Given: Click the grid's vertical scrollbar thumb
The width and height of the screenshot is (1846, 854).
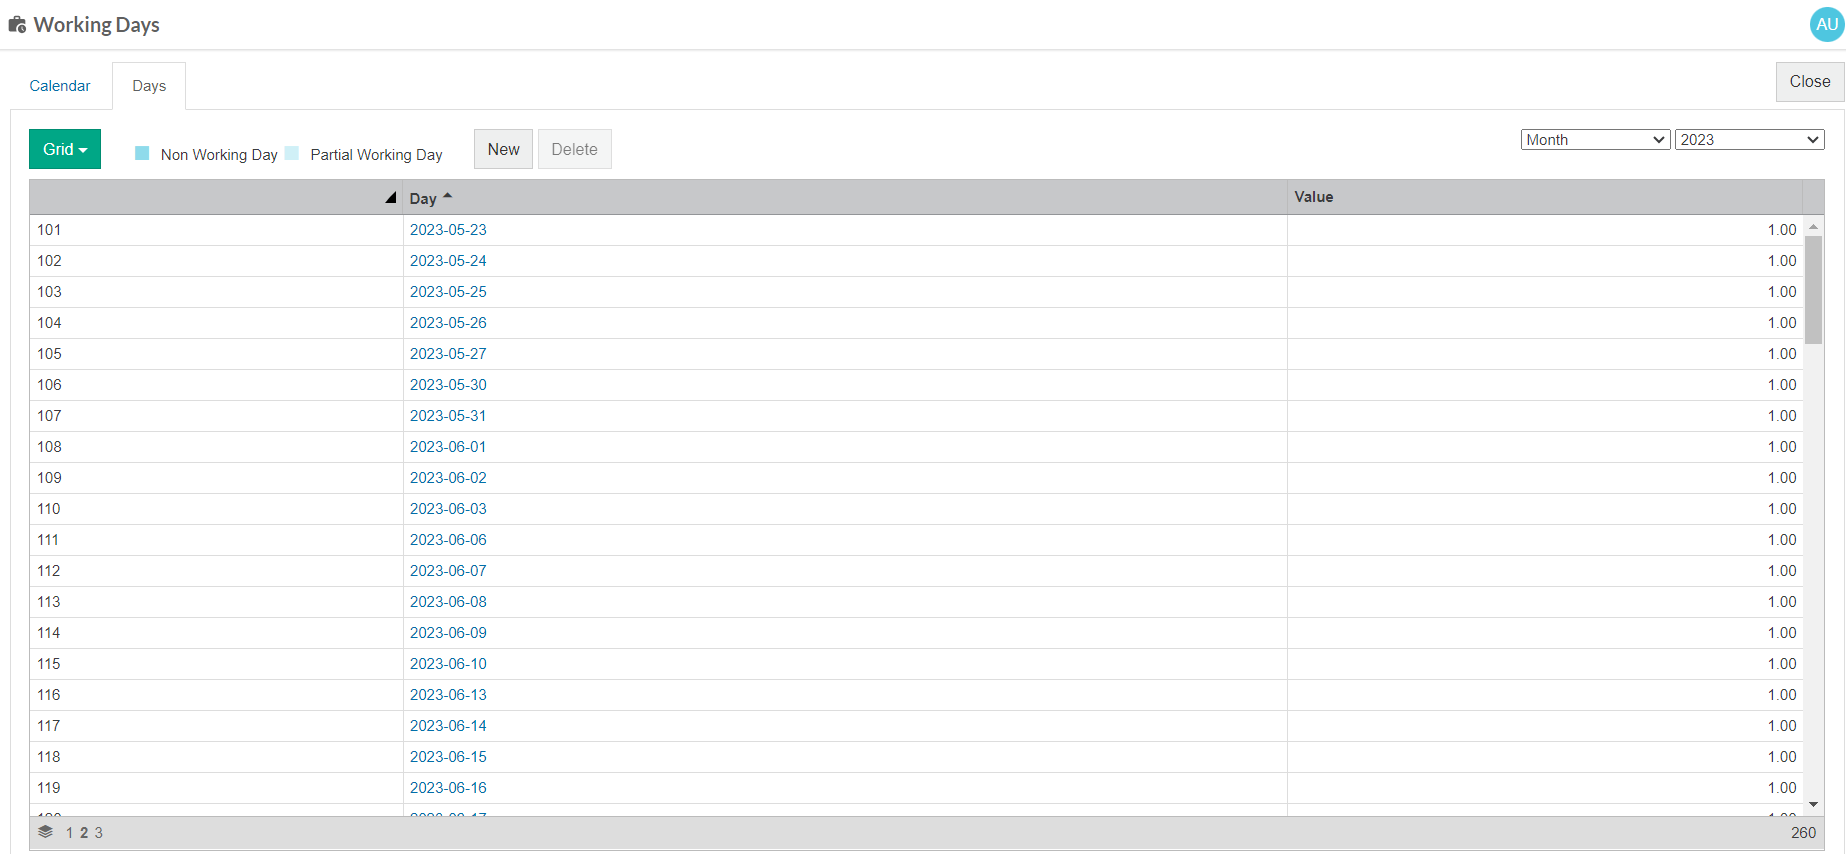Looking at the screenshot, I should 1813,290.
